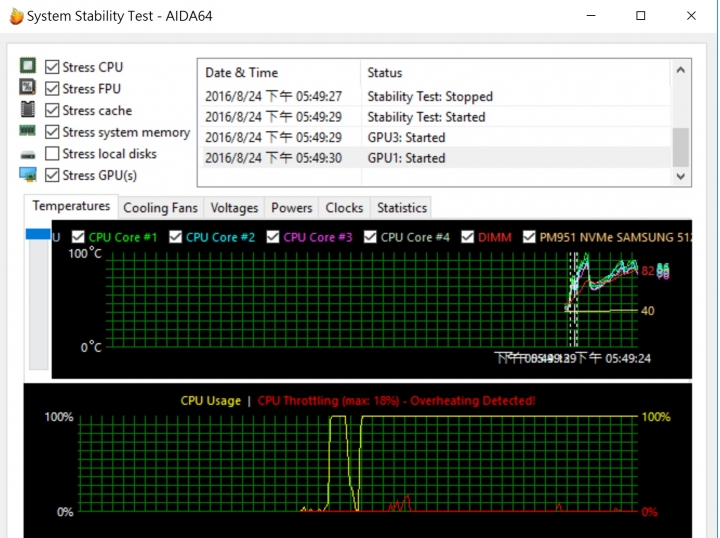The height and width of the screenshot is (538, 720).
Task: Toggle the Stress GPU(s) checkbox
Action: click(52, 175)
